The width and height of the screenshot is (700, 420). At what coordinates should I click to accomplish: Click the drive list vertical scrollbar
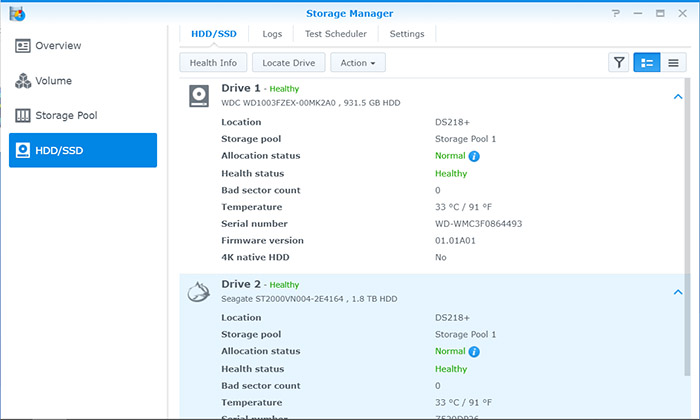coord(688,227)
